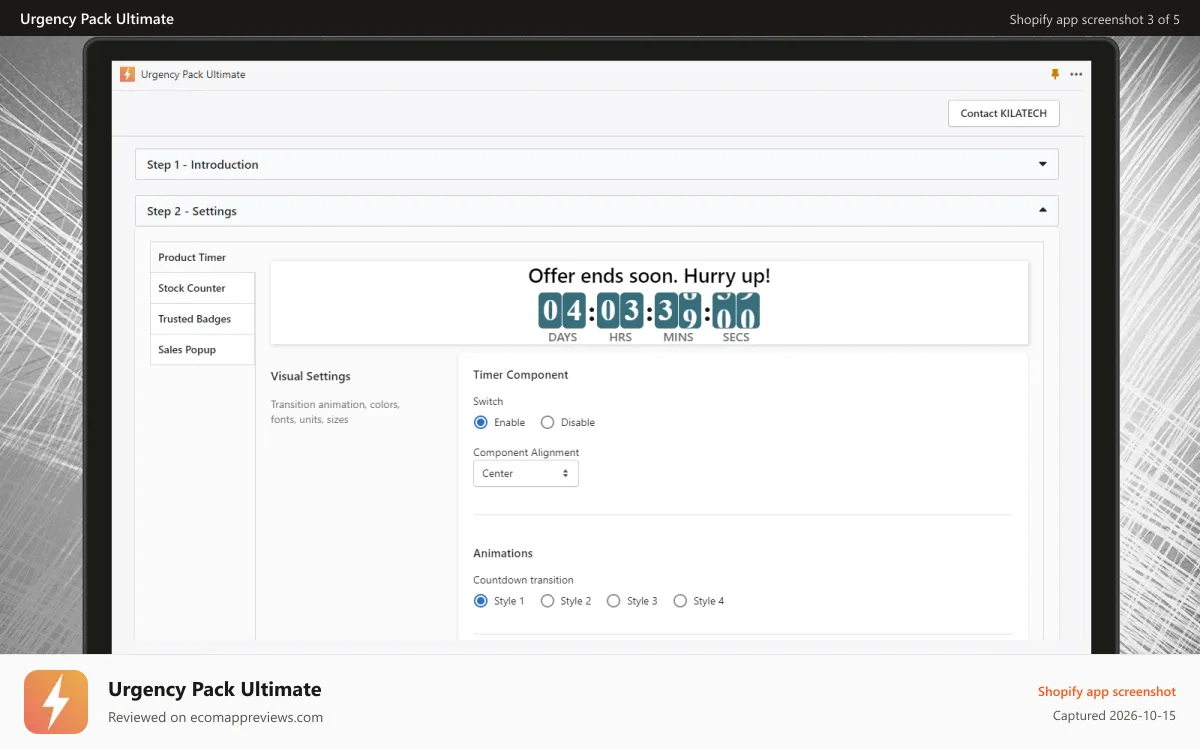Click the MINS label under timer
1200x750 pixels.
coord(678,338)
